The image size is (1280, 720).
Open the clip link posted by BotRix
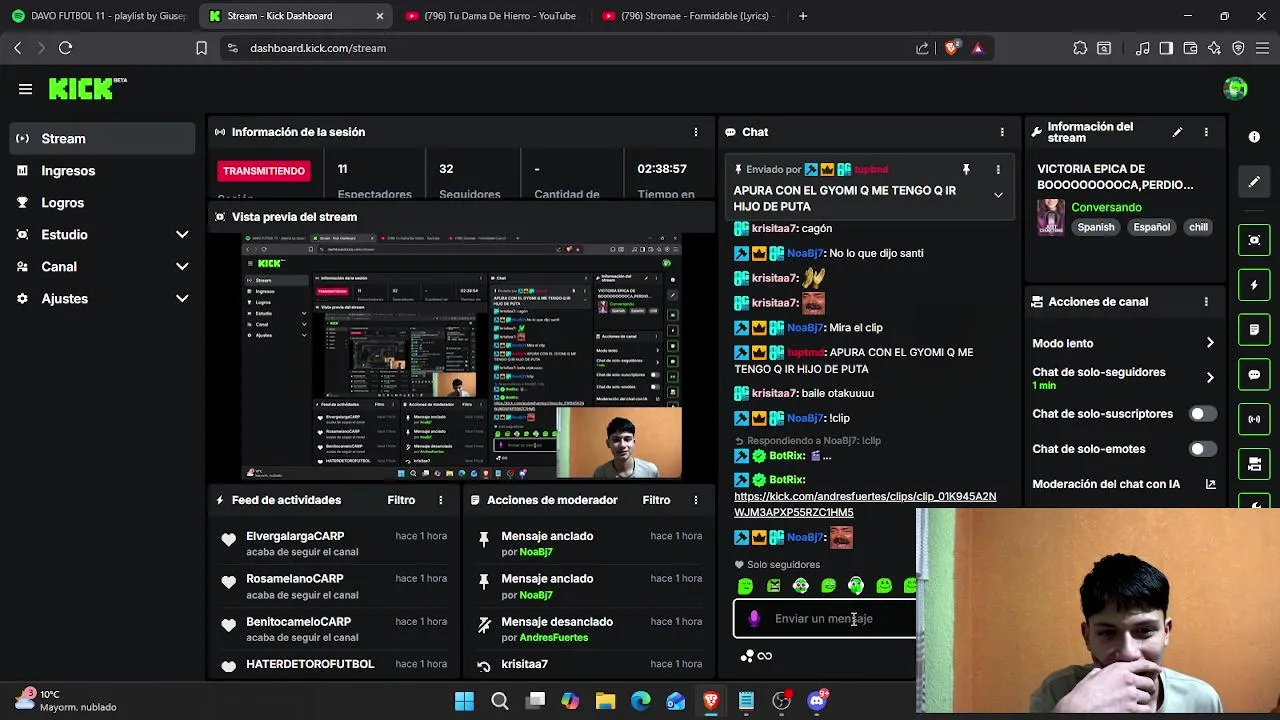pos(865,504)
